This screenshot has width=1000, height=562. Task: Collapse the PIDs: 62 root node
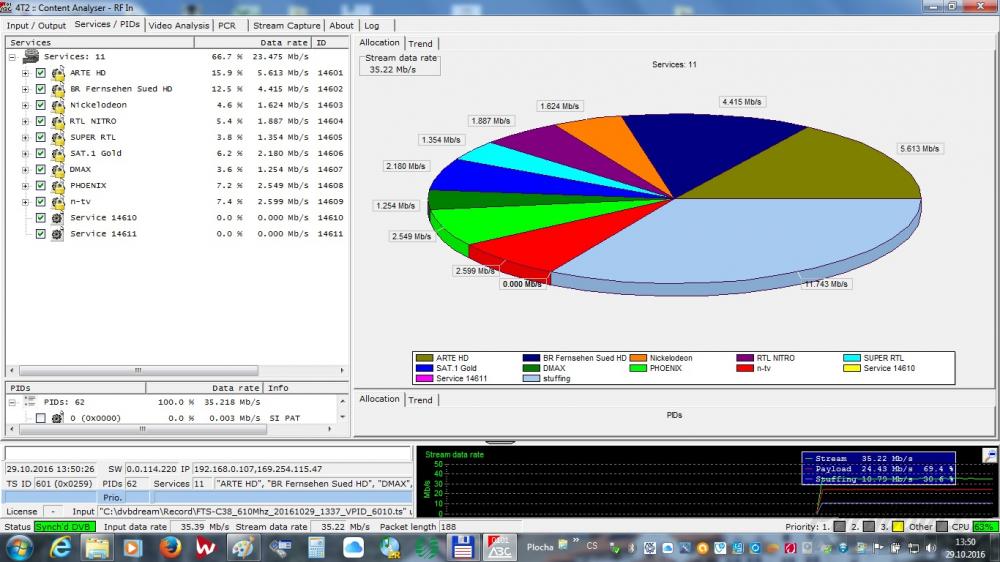coord(12,402)
